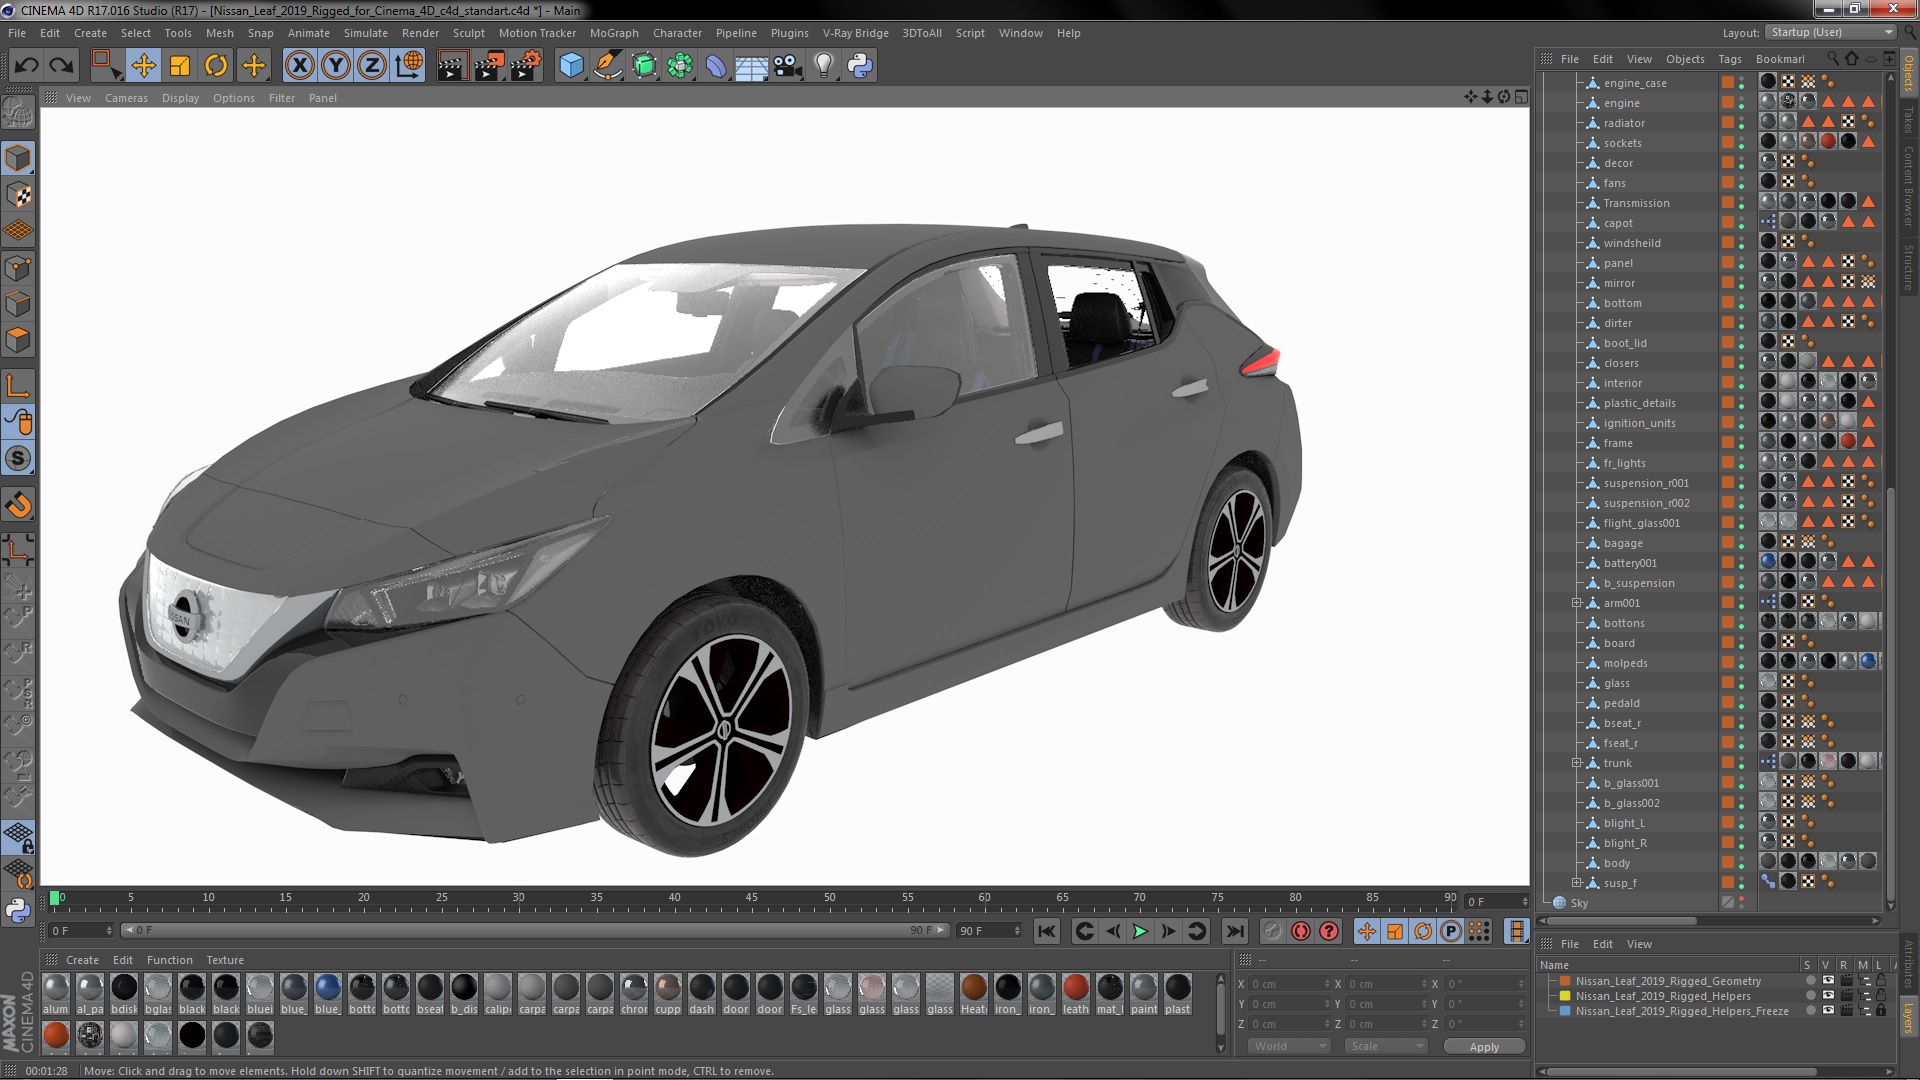Open the Scale mode dropdown

(1386, 1046)
